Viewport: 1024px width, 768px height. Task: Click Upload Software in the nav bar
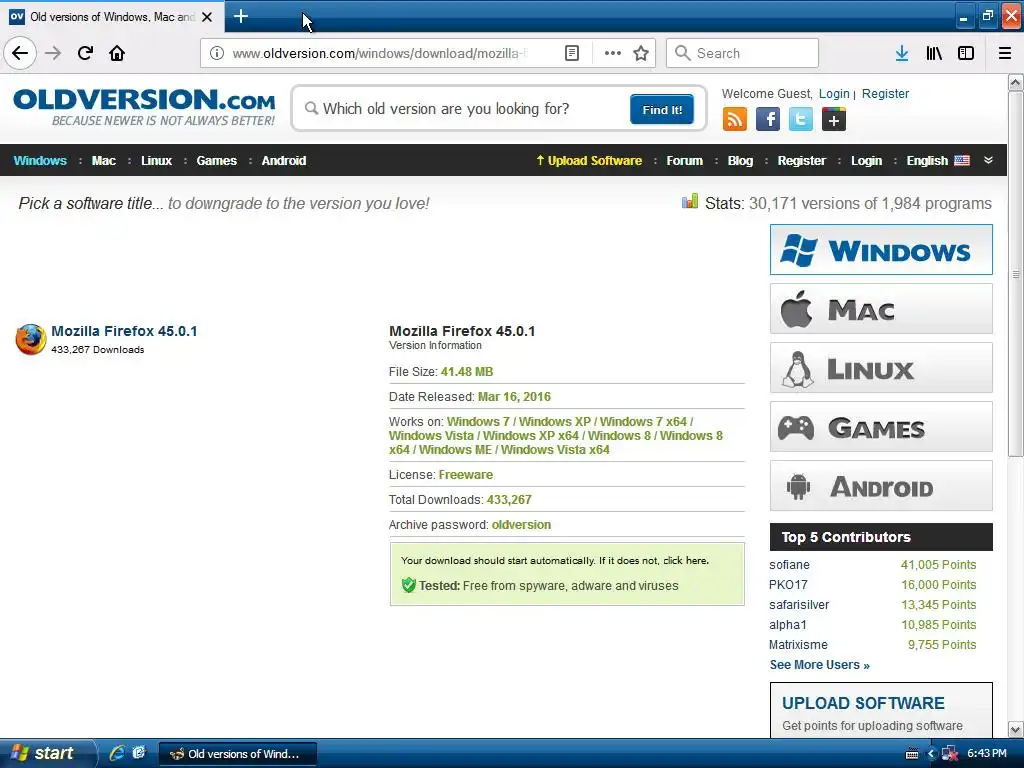pos(588,161)
